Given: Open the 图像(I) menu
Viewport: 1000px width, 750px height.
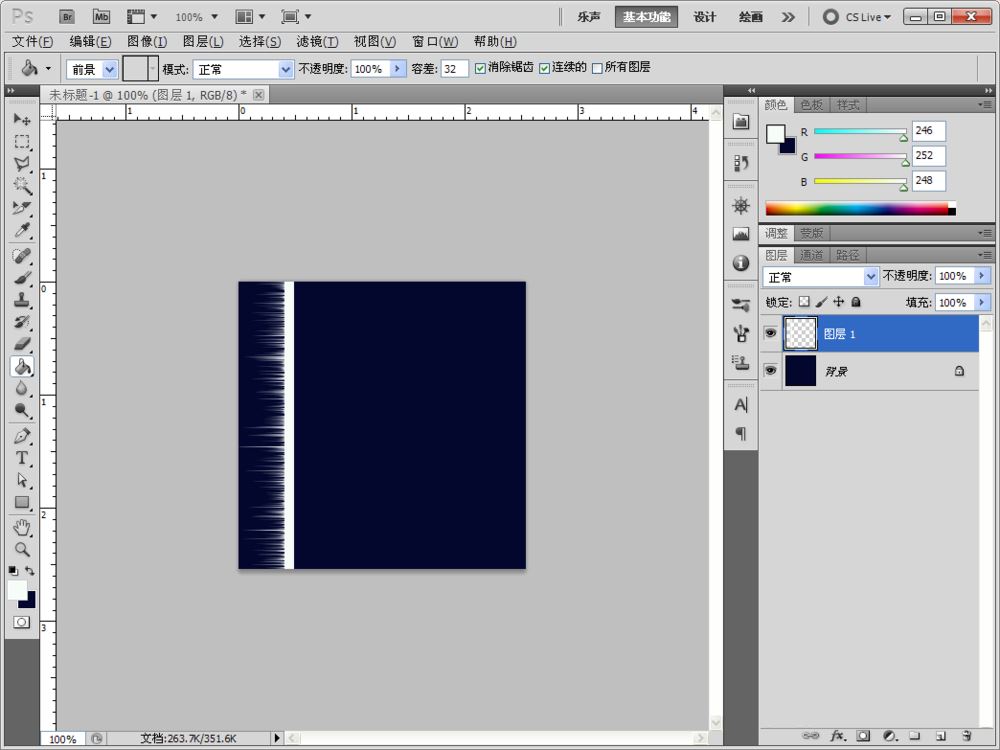Looking at the screenshot, I should (147, 41).
